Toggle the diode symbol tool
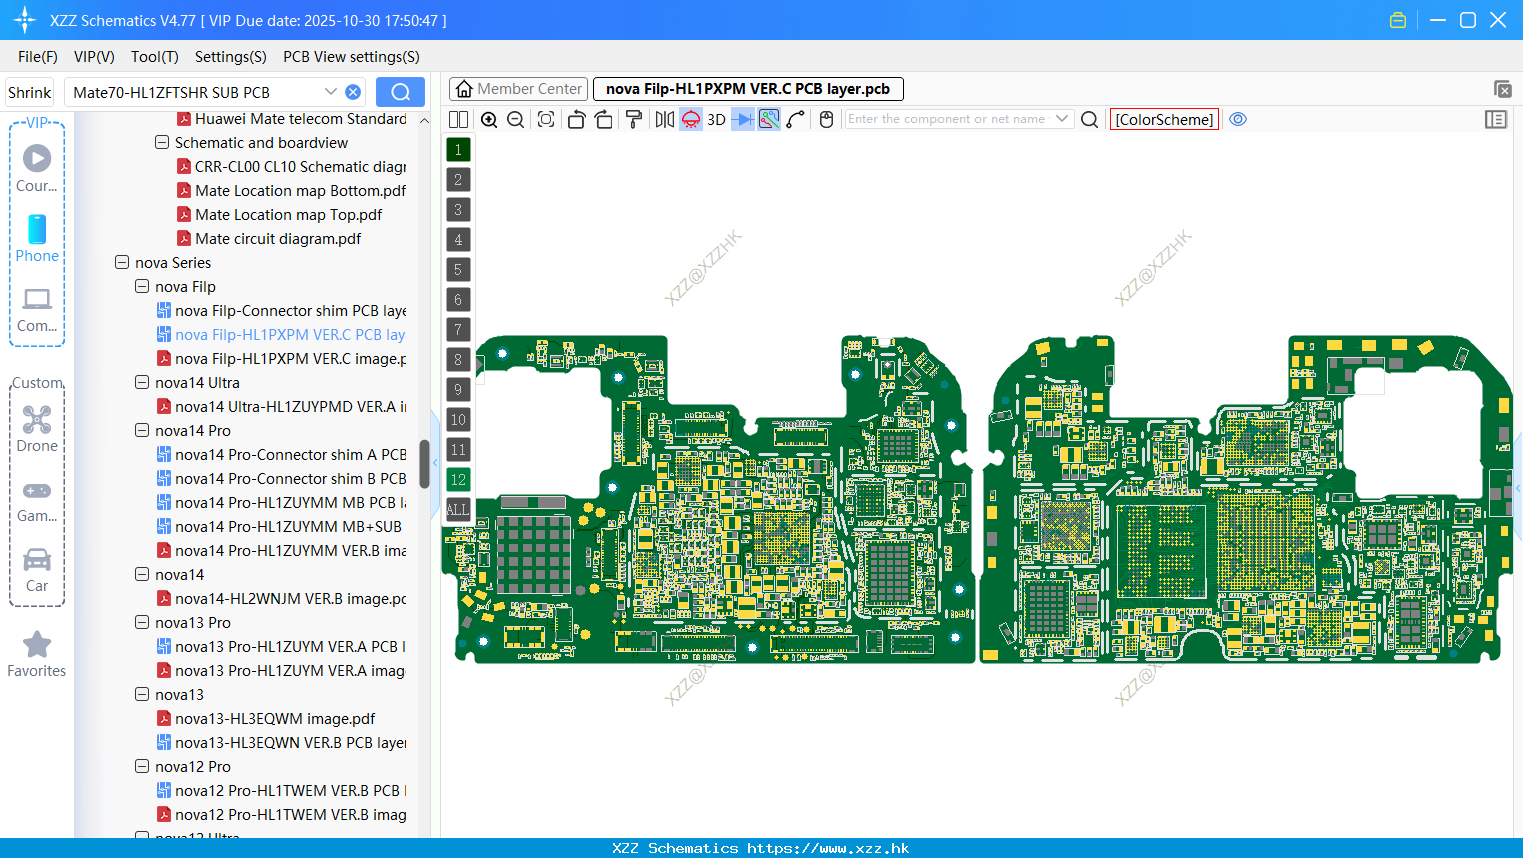This screenshot has height=858, width=1523. 743,119
